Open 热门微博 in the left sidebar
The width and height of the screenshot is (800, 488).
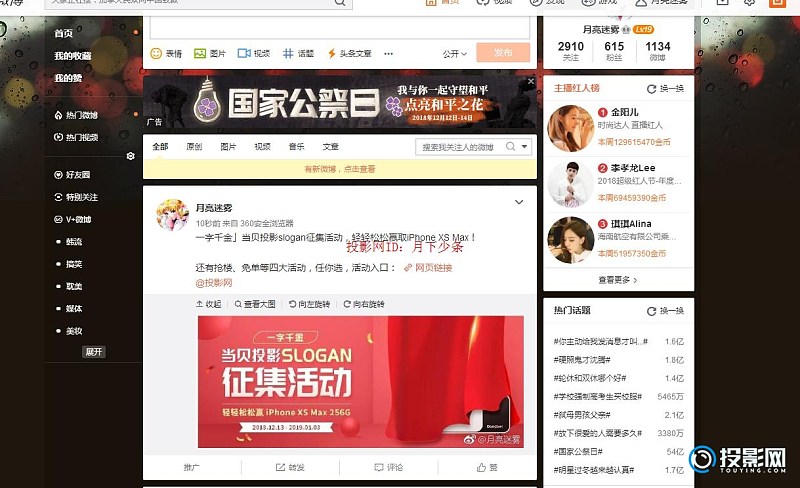point(77,115)
